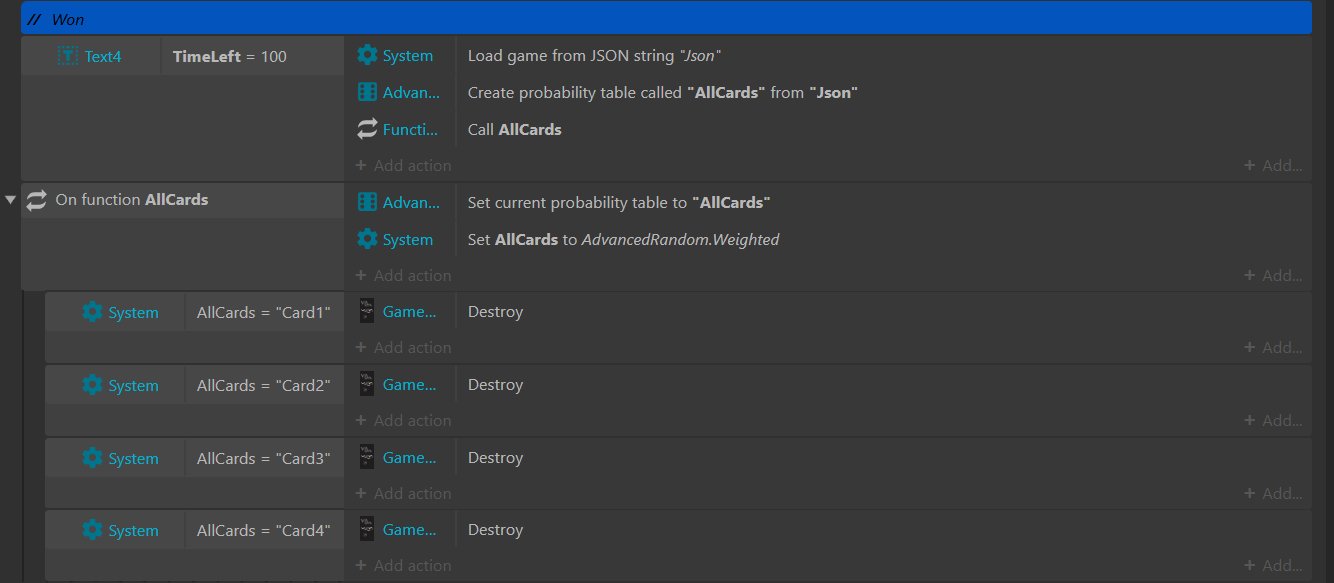Collapse the On function AllCards event
This screenshot has width=1334, height=583.
(11, 200)
